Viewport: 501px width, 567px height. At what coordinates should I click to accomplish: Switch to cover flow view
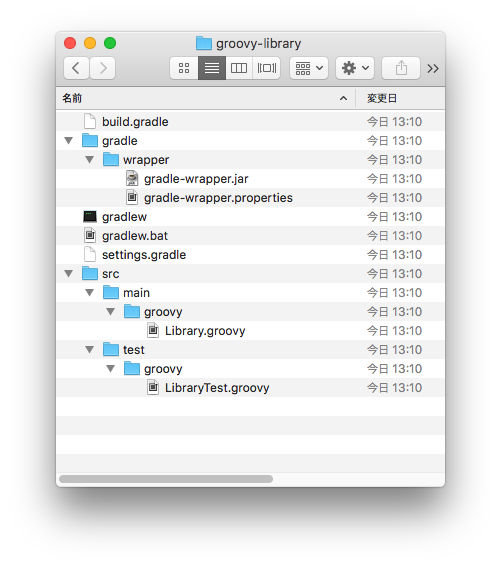(x=267, y=68)
